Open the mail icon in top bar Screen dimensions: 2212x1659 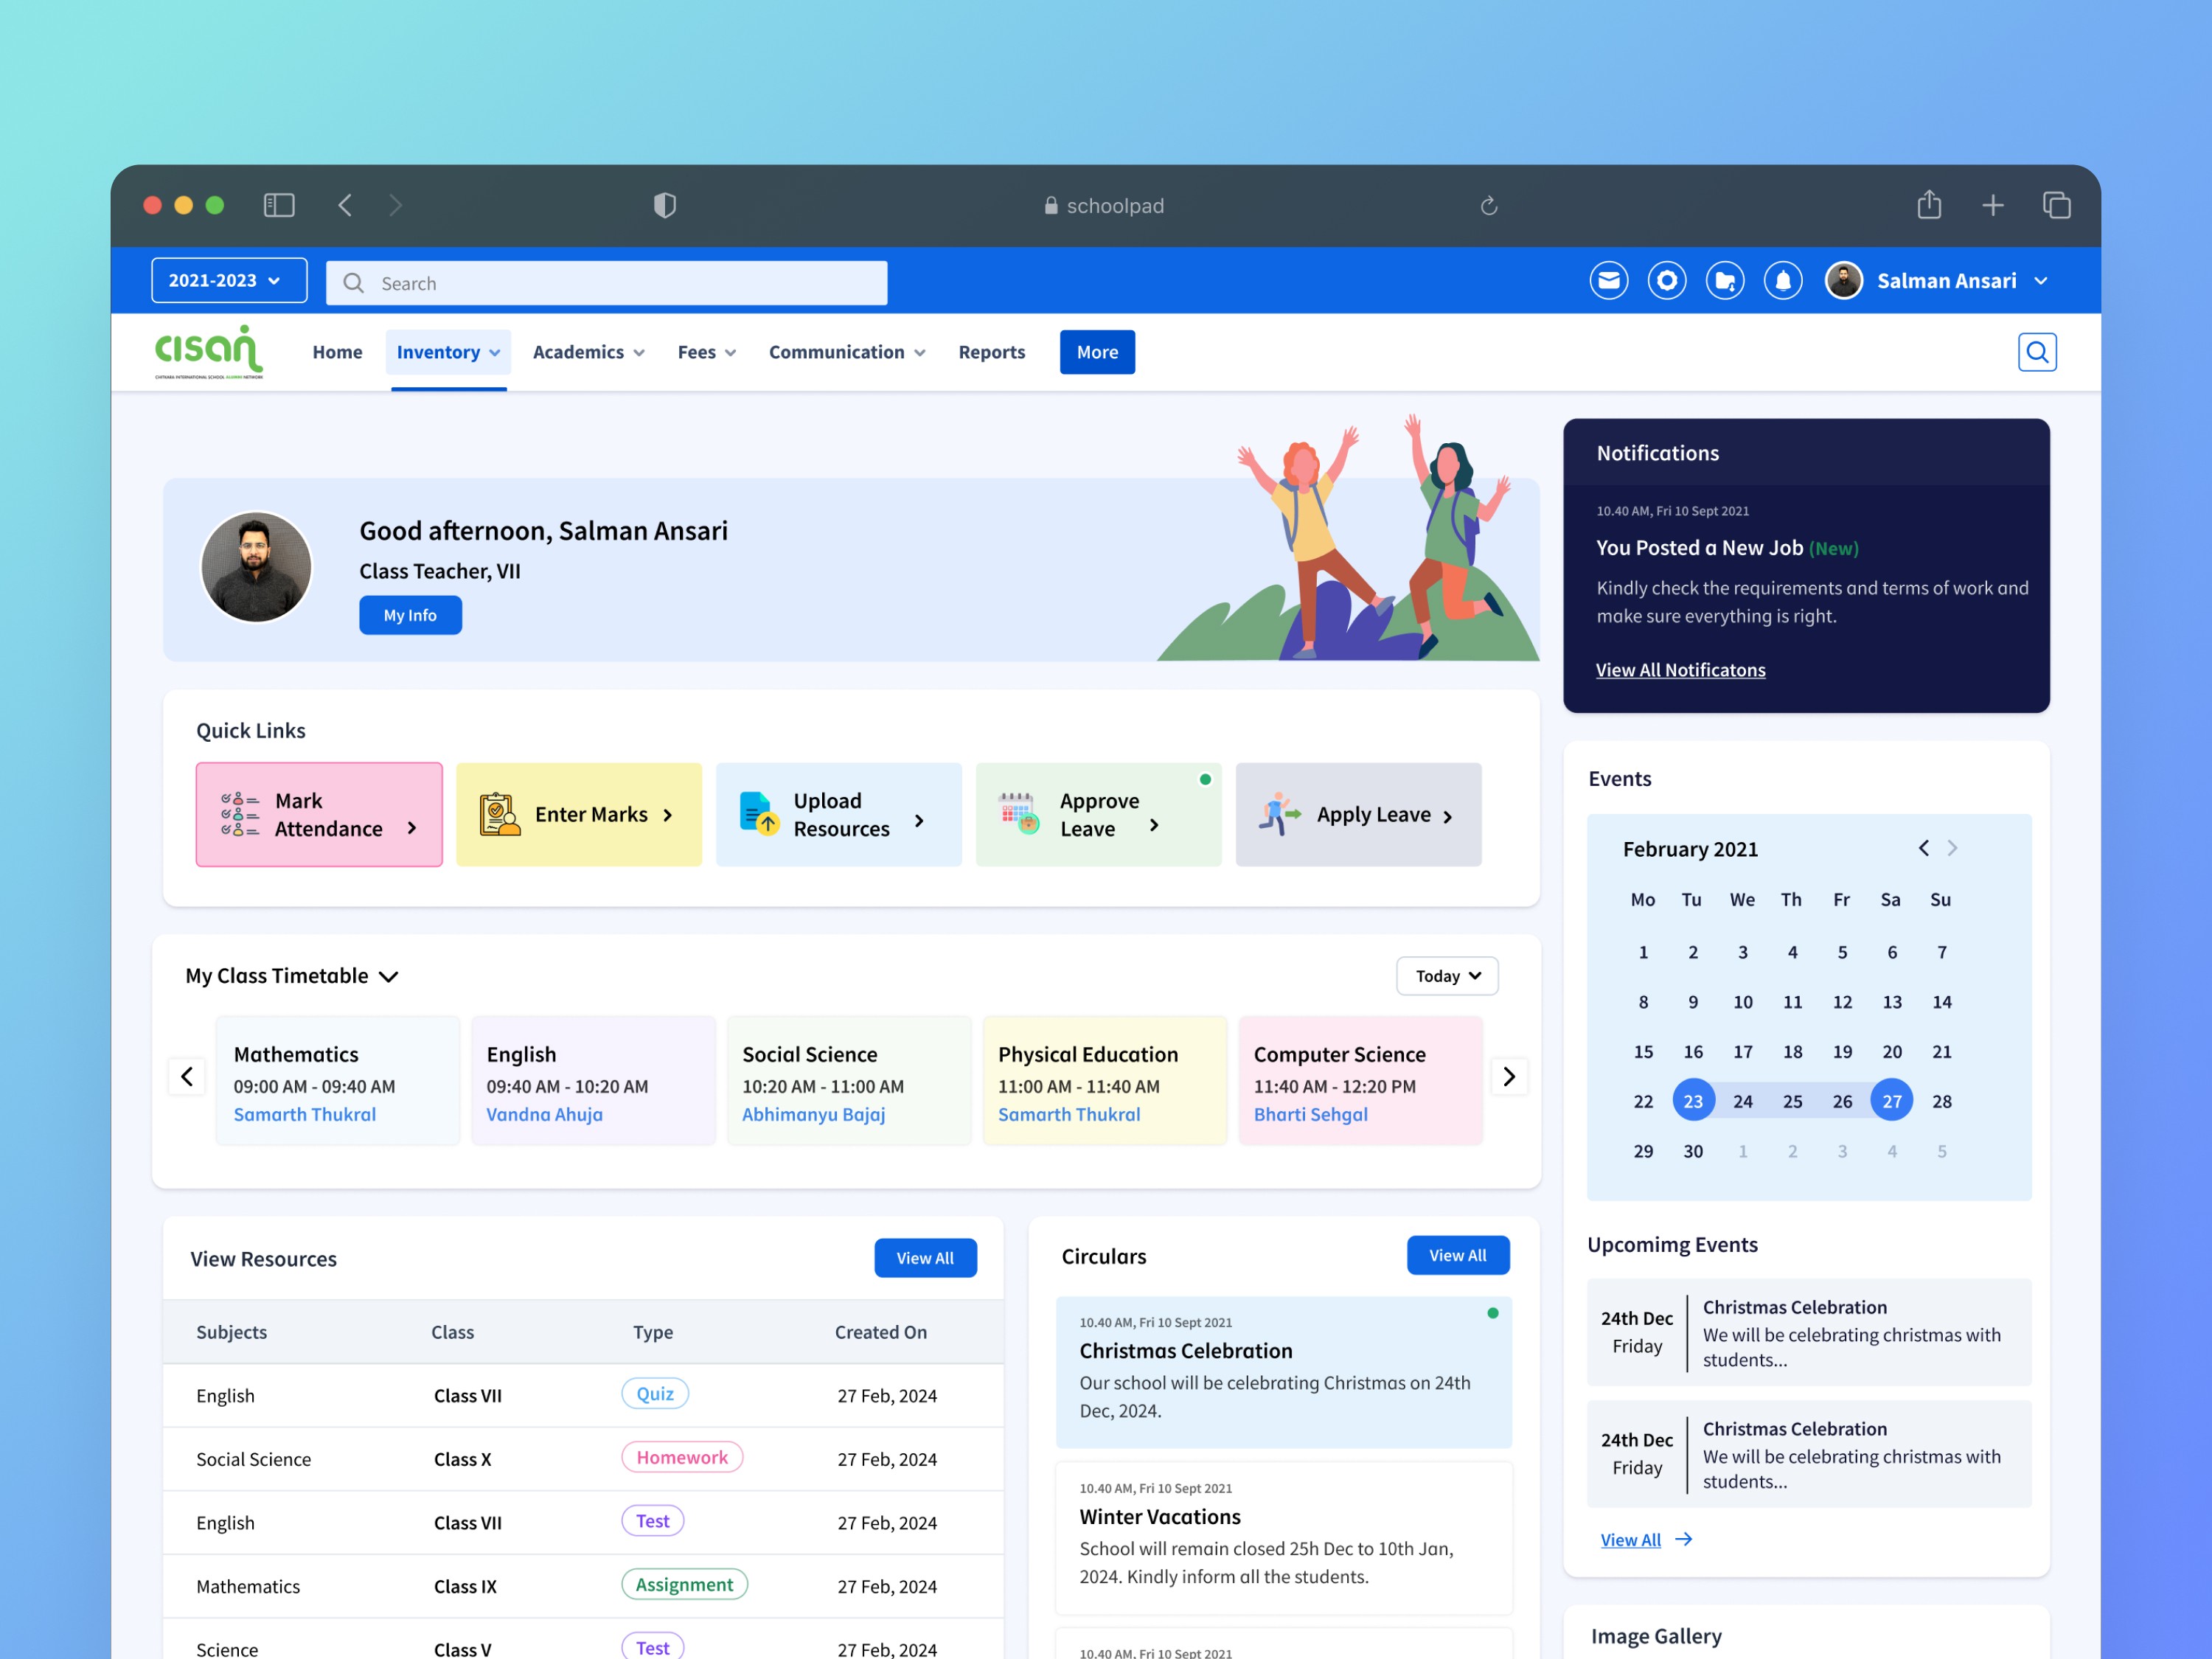[x=1608, y=281]
